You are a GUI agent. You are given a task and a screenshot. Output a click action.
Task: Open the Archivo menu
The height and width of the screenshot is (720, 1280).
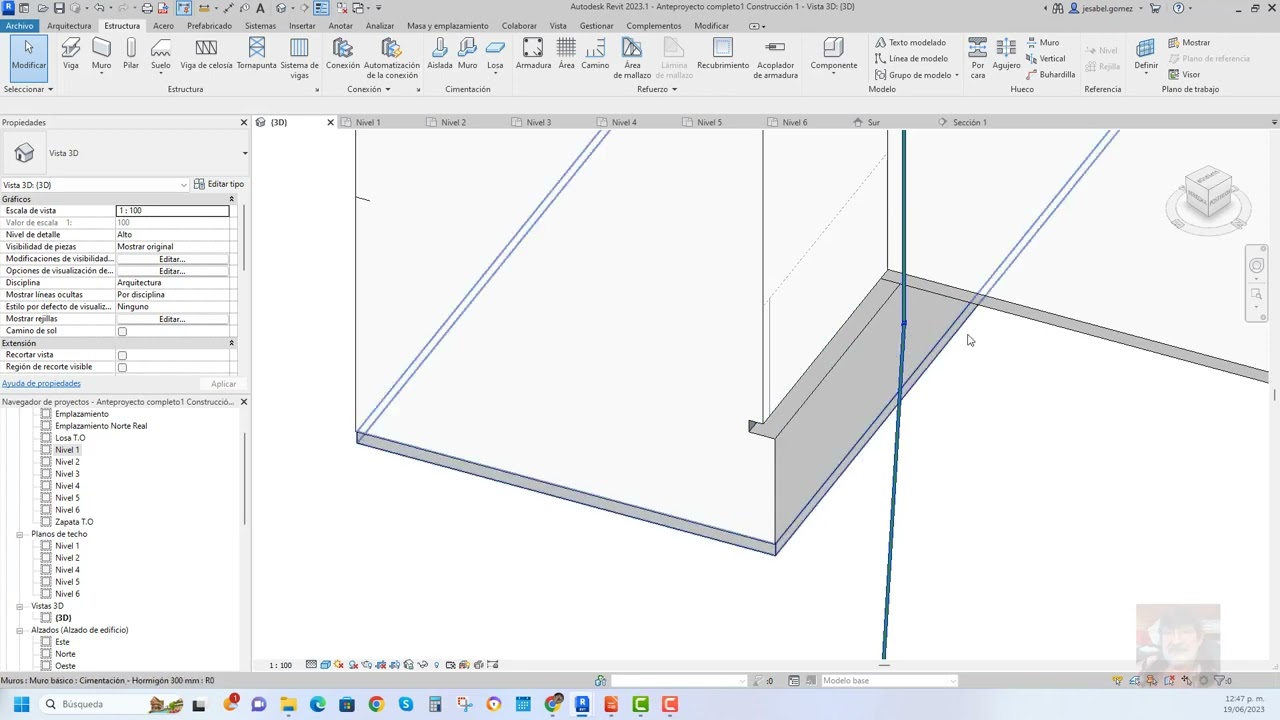click(x=19, y=26)
